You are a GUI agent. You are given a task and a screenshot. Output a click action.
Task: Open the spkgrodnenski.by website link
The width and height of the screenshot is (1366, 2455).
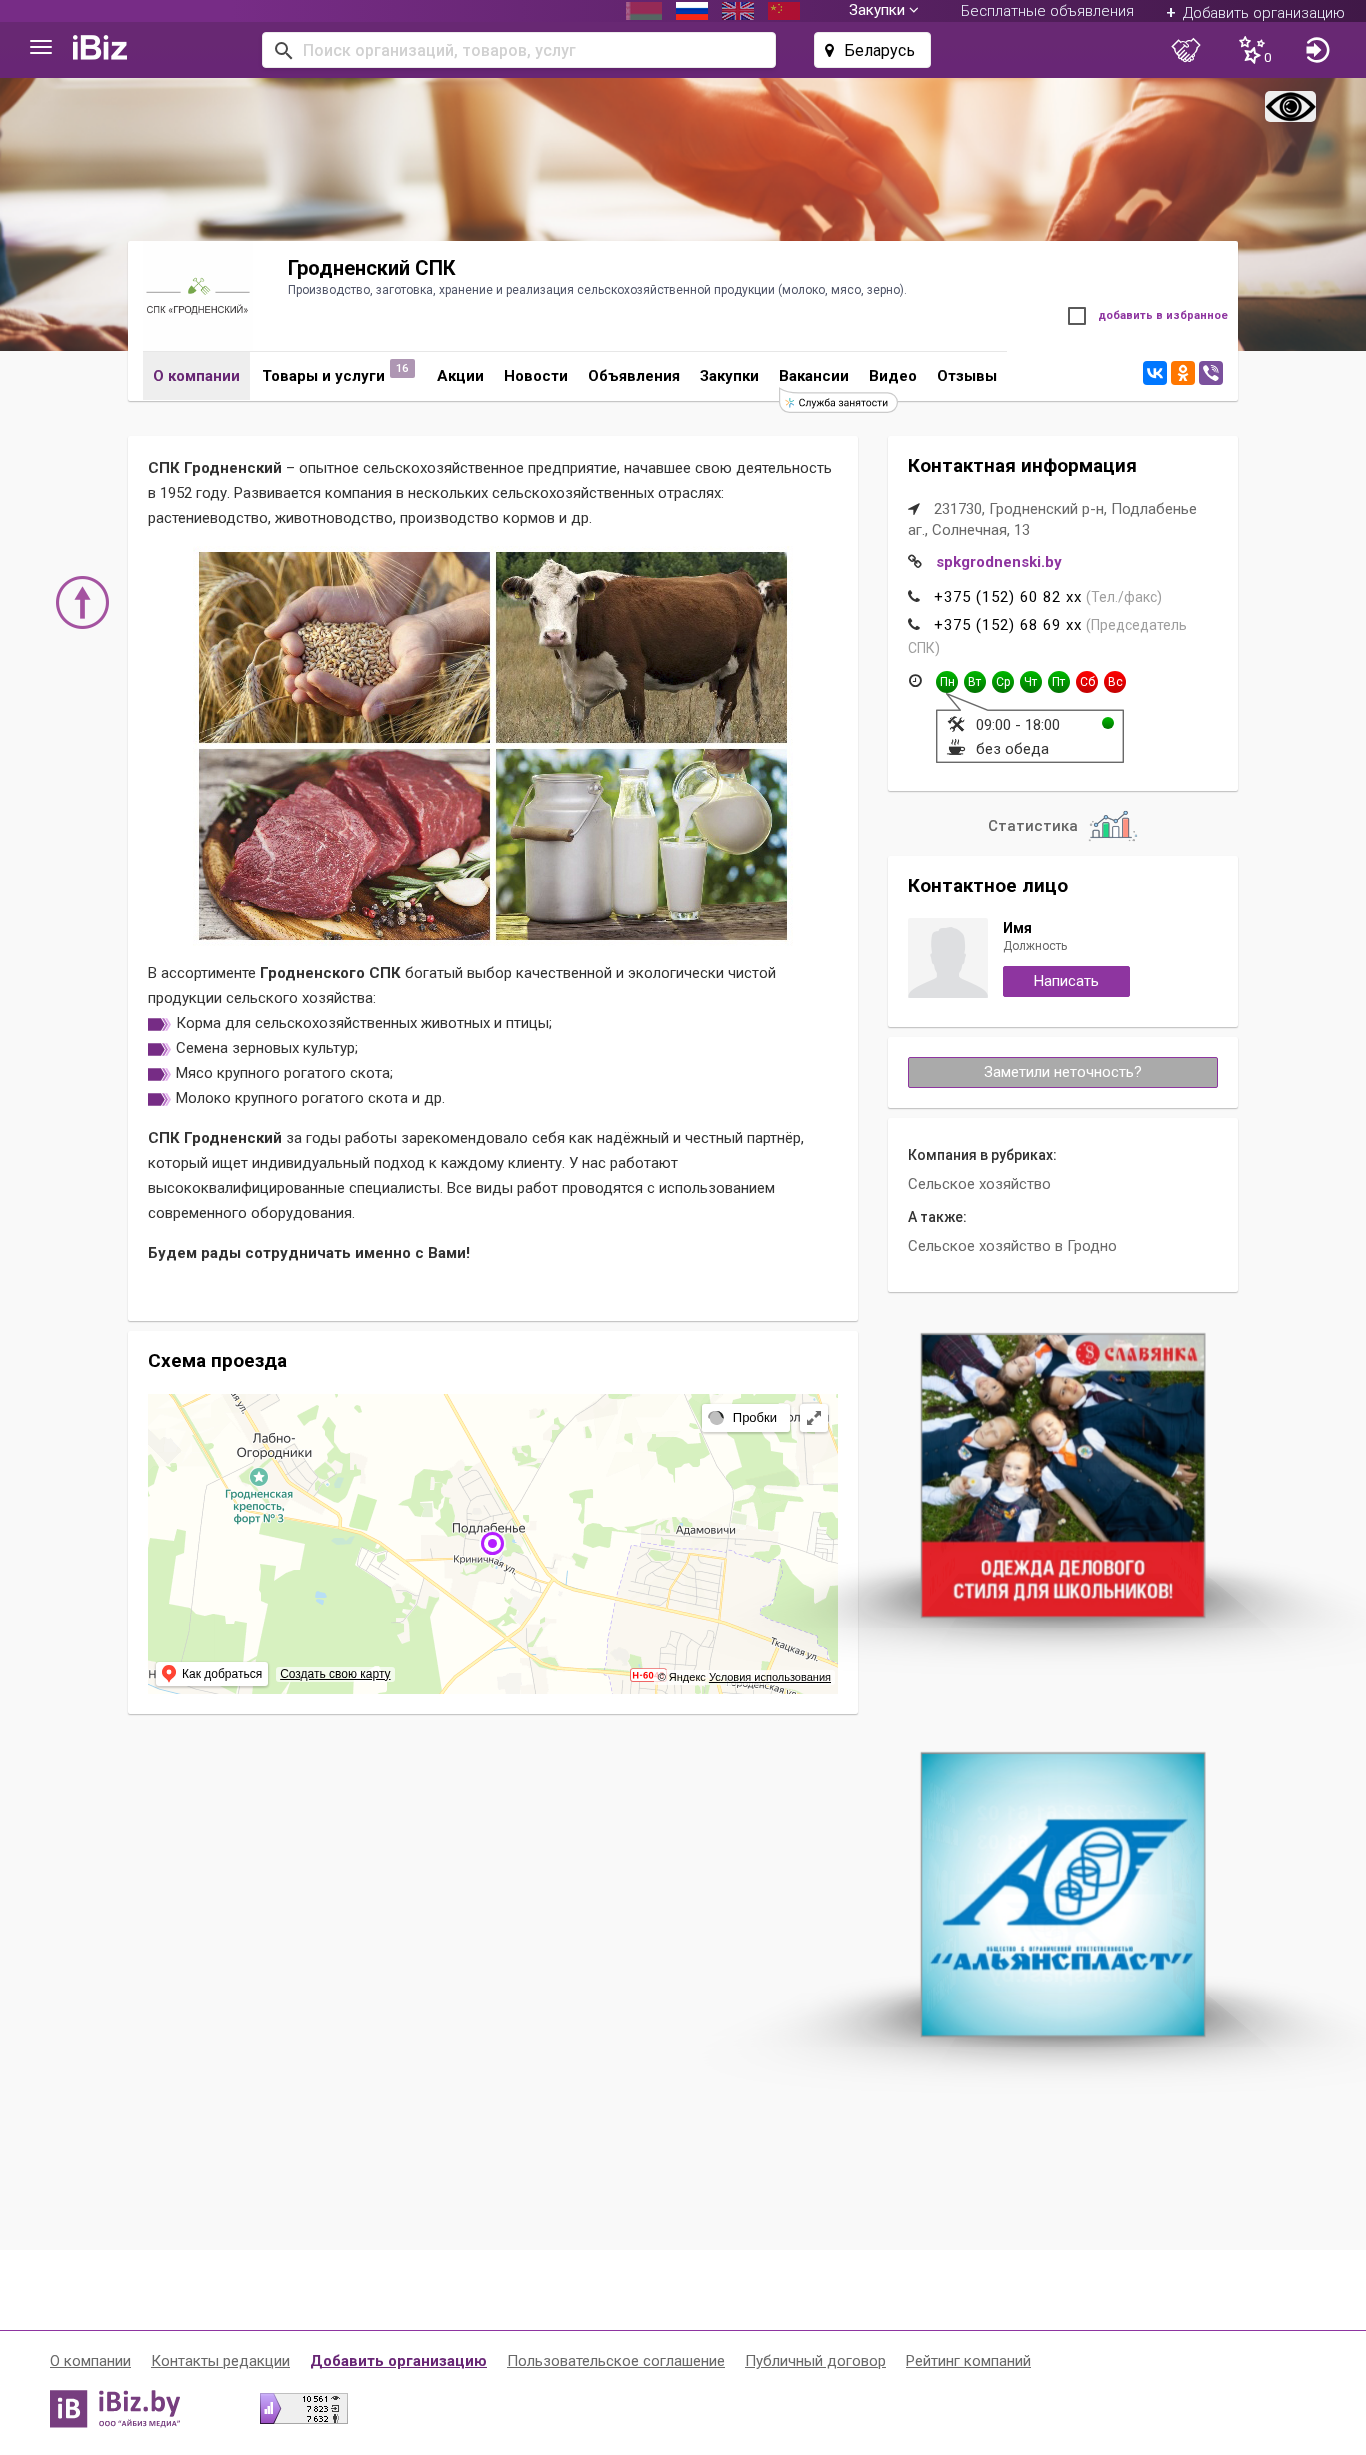pyautogui.click(x=998, y=562)
